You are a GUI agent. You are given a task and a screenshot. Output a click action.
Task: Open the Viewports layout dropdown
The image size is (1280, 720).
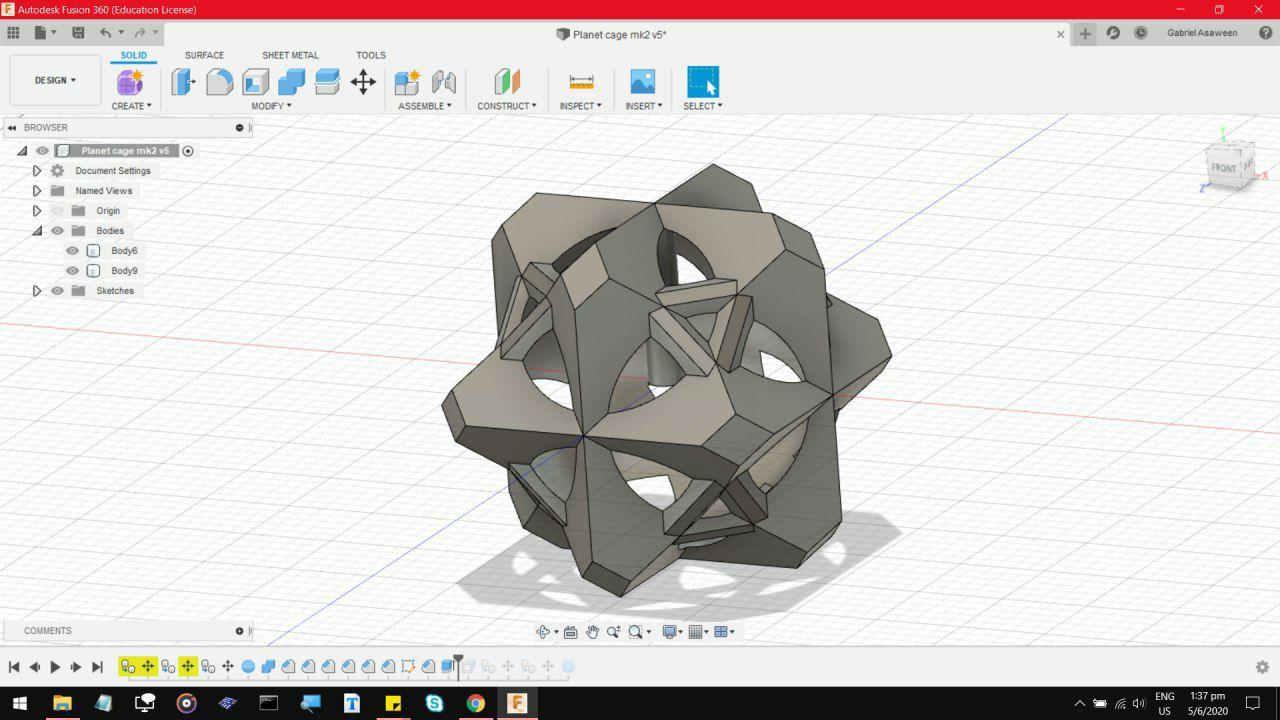click(725, 632)
